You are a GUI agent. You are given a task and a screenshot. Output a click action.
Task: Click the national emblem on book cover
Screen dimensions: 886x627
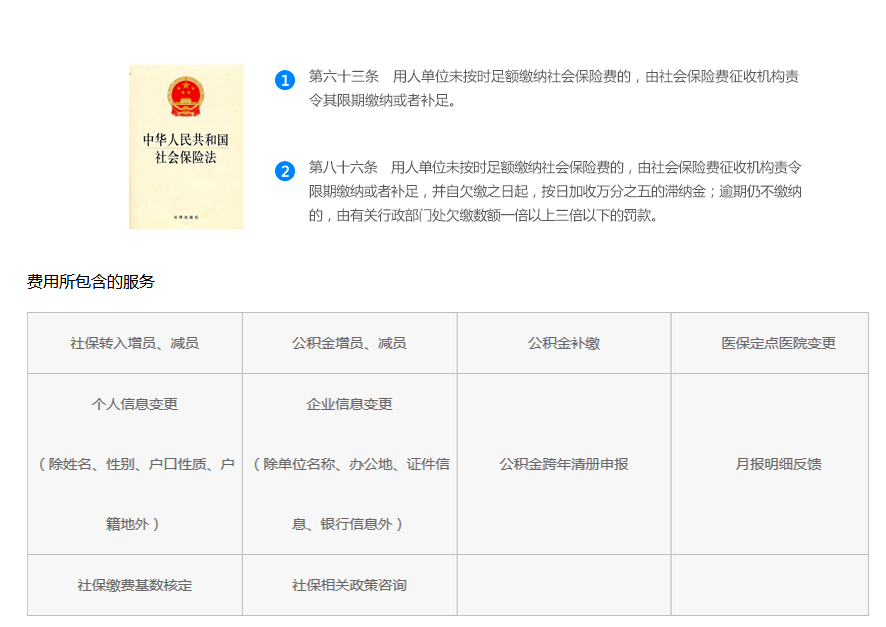click(x=186, y=97)
